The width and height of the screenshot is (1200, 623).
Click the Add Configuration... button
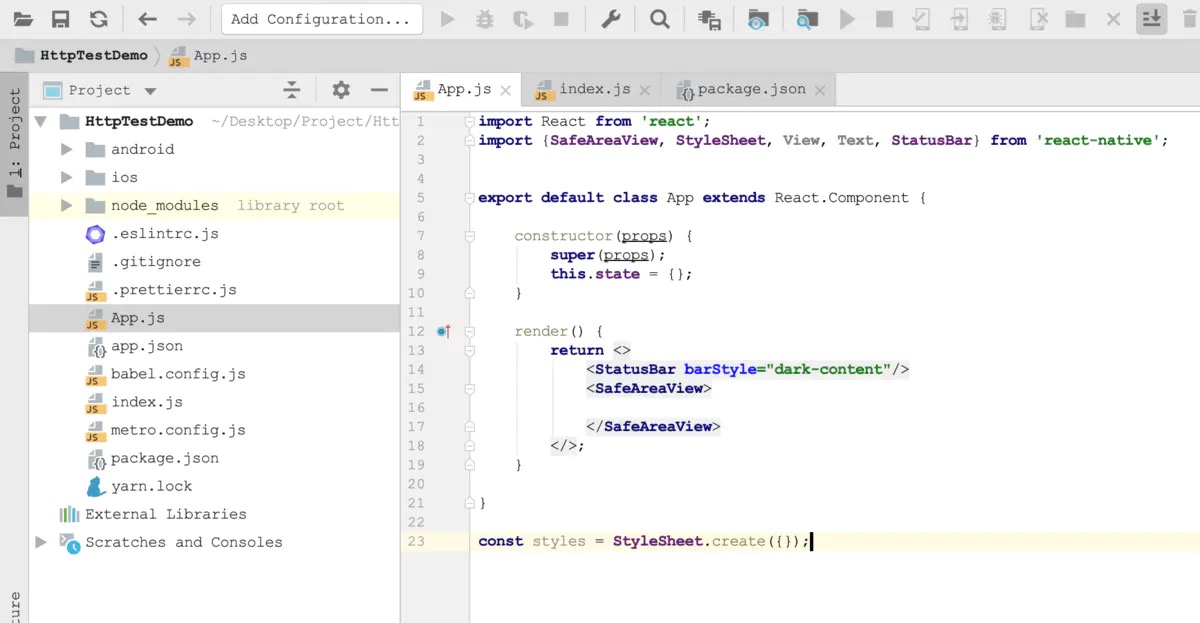click(x=320, y=19)
